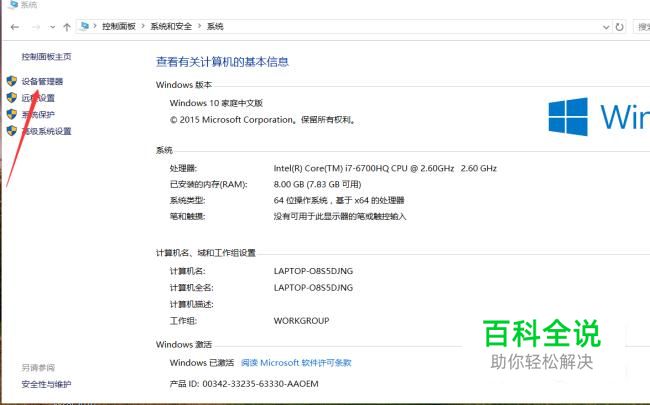The width and height of the screenshot is (650, 405).
Task: Expand chevron before 控制面板 breadcrumb
Action: 95,26
